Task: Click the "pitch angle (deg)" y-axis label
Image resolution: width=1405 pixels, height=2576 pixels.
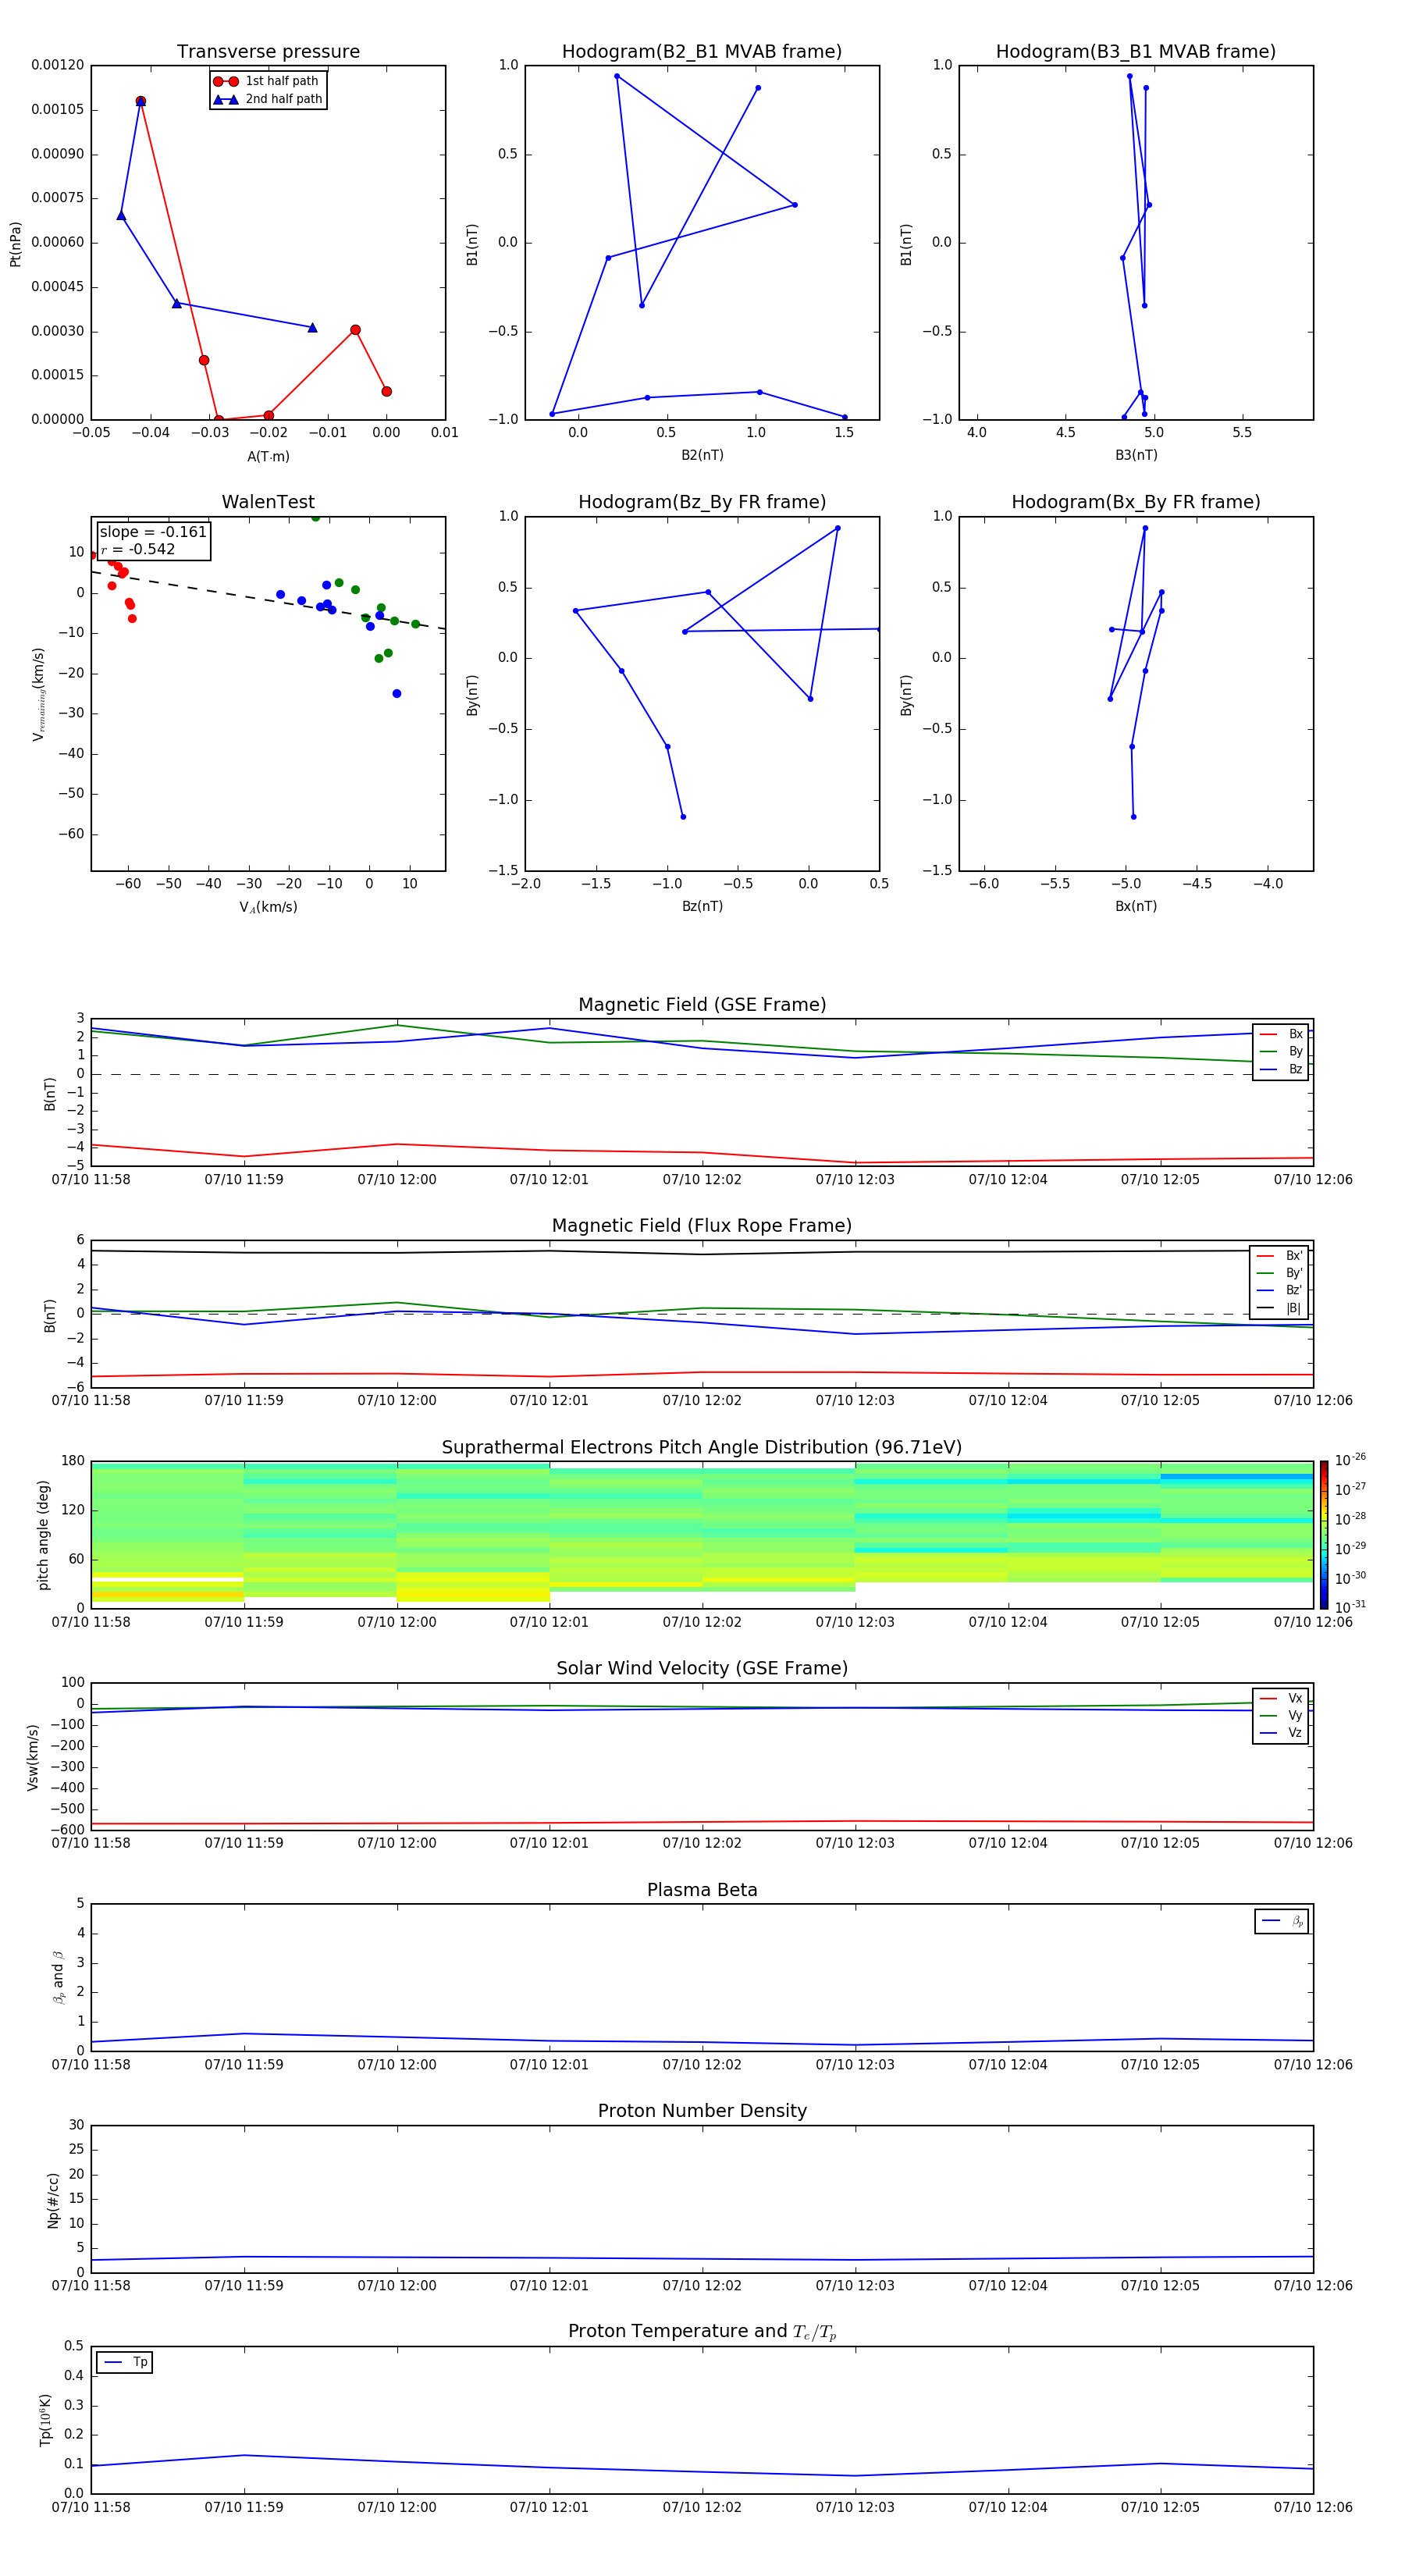Action: [43, 1534]
